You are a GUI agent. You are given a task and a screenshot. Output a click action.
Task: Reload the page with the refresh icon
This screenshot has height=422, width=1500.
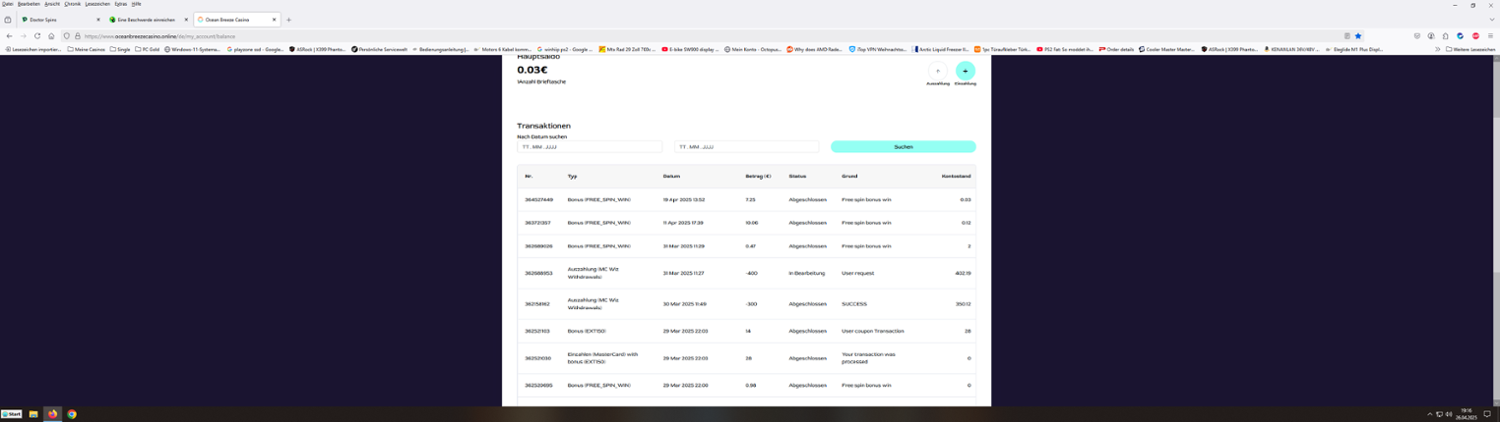coord(37,36)
